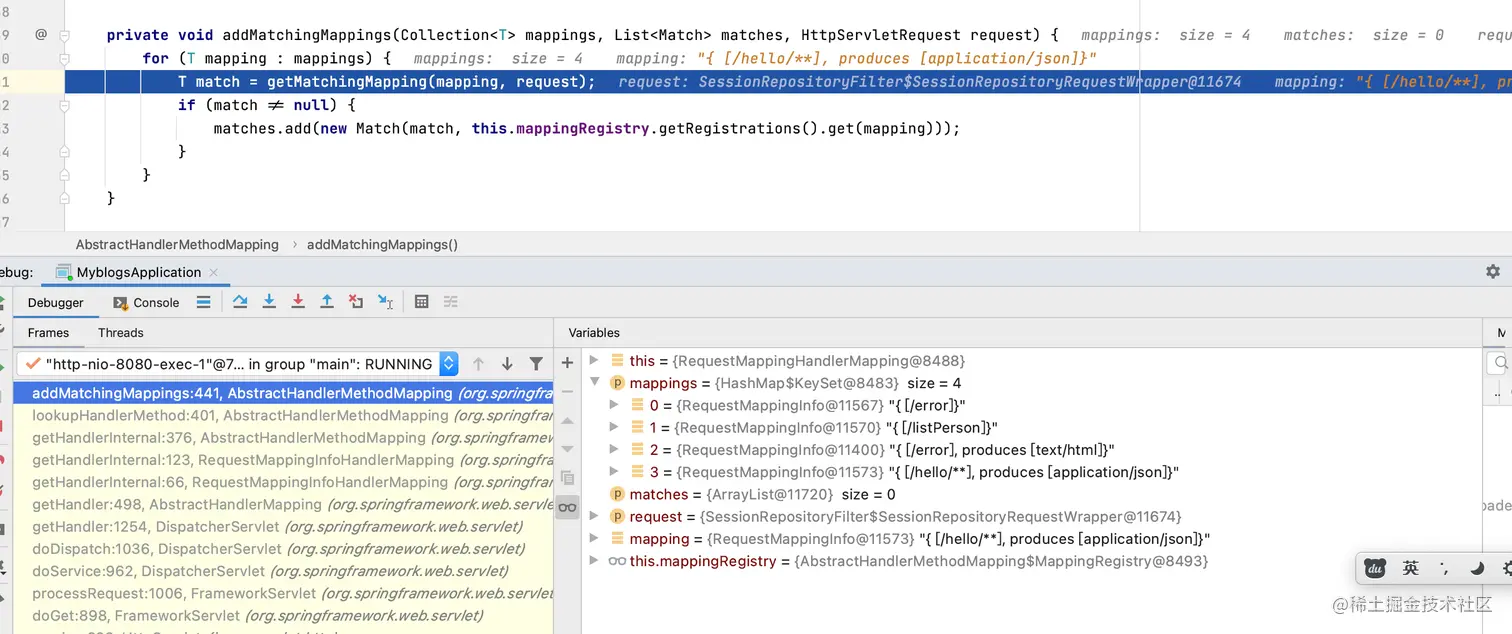
Task: Expand mappings entry 2 produces text/html
Action: (614, 450)
